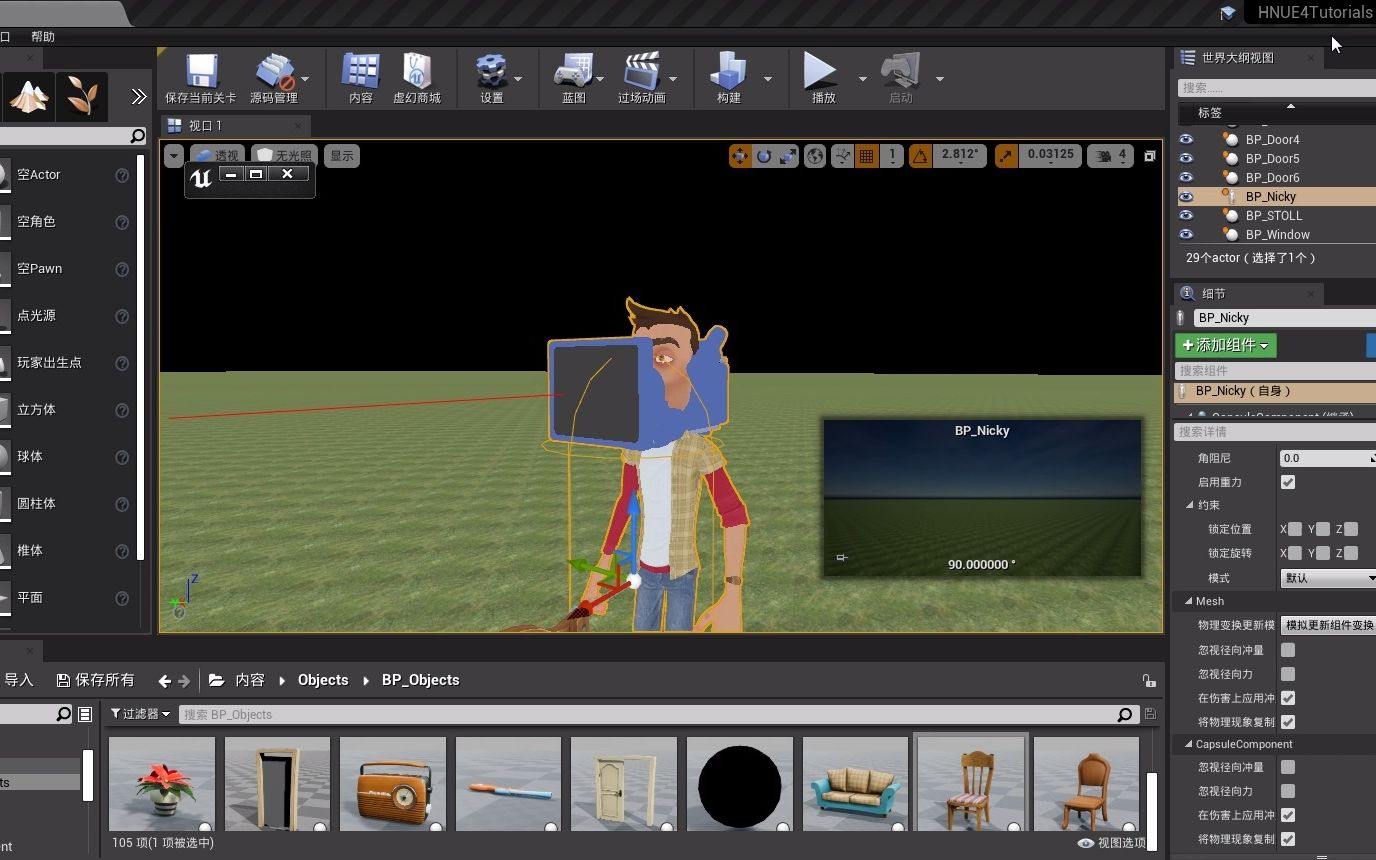
Task: Open Source Control (源码管理) toolbar icon
Action: pos(273,79)
